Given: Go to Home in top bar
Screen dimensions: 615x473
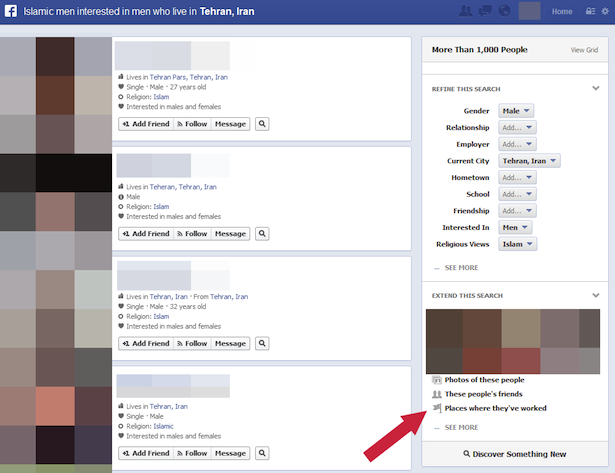Looking at the screenshot, I should [562, 11].
